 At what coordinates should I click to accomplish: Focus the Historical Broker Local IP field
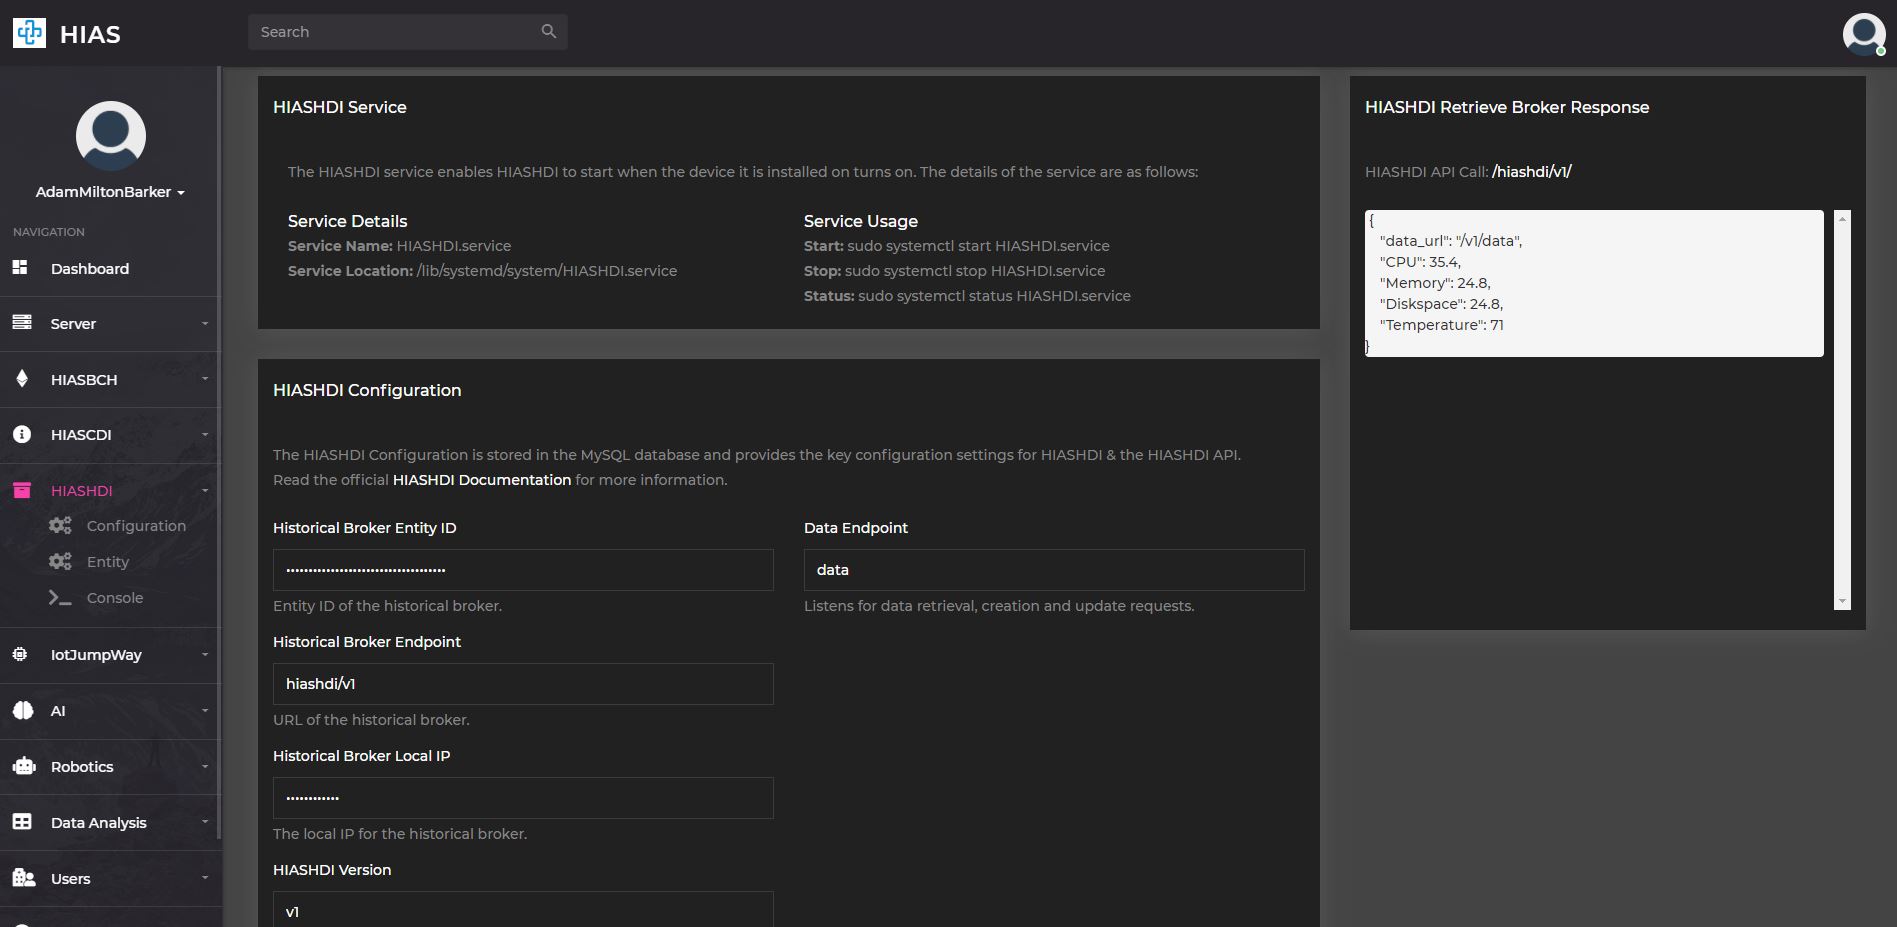pos(523,797)
